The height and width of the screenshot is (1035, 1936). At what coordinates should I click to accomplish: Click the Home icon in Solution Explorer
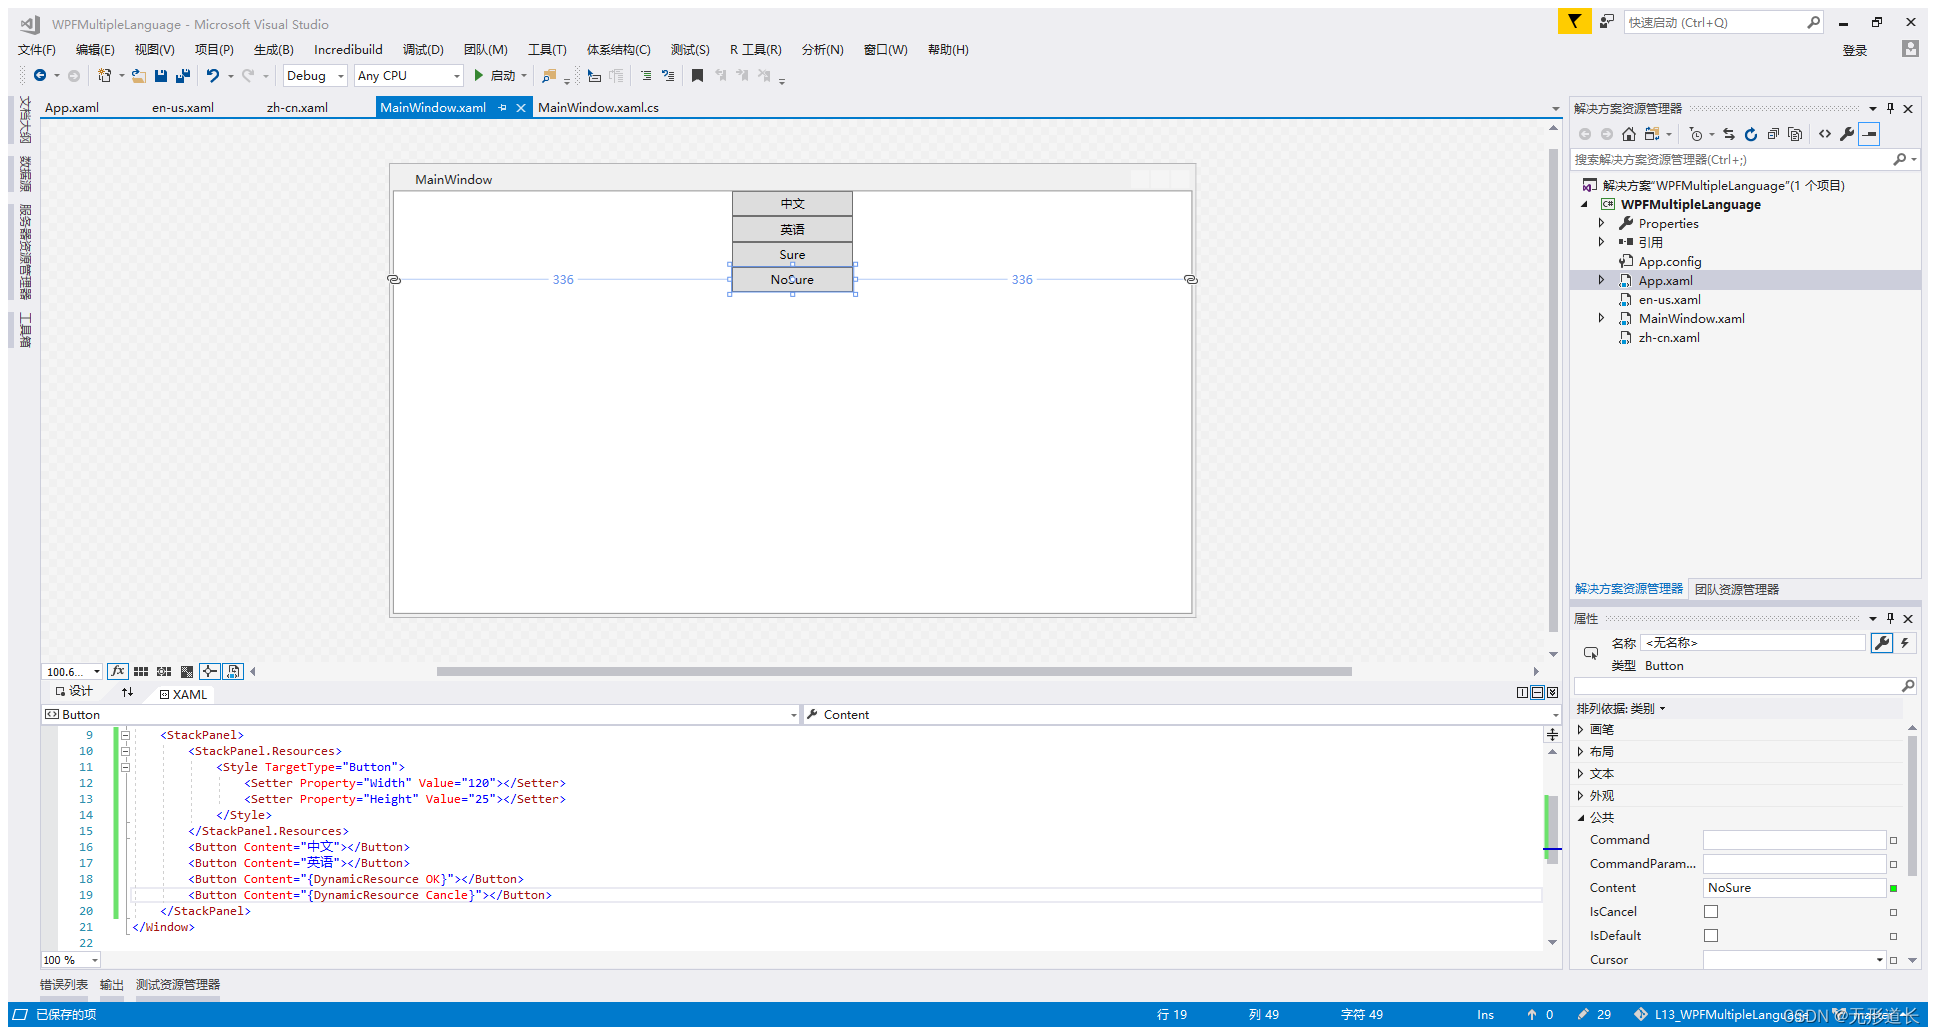1629,134
